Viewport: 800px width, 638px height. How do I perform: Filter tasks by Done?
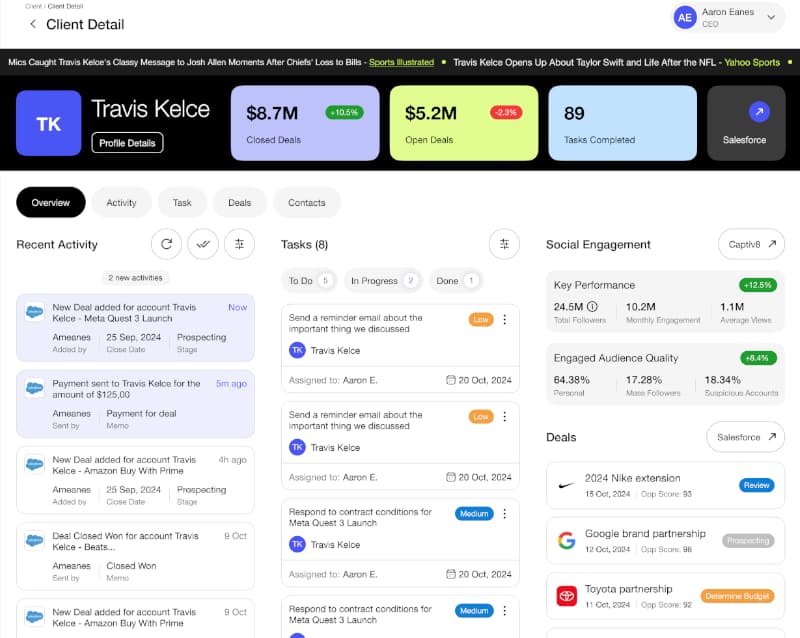coord(456,281)
